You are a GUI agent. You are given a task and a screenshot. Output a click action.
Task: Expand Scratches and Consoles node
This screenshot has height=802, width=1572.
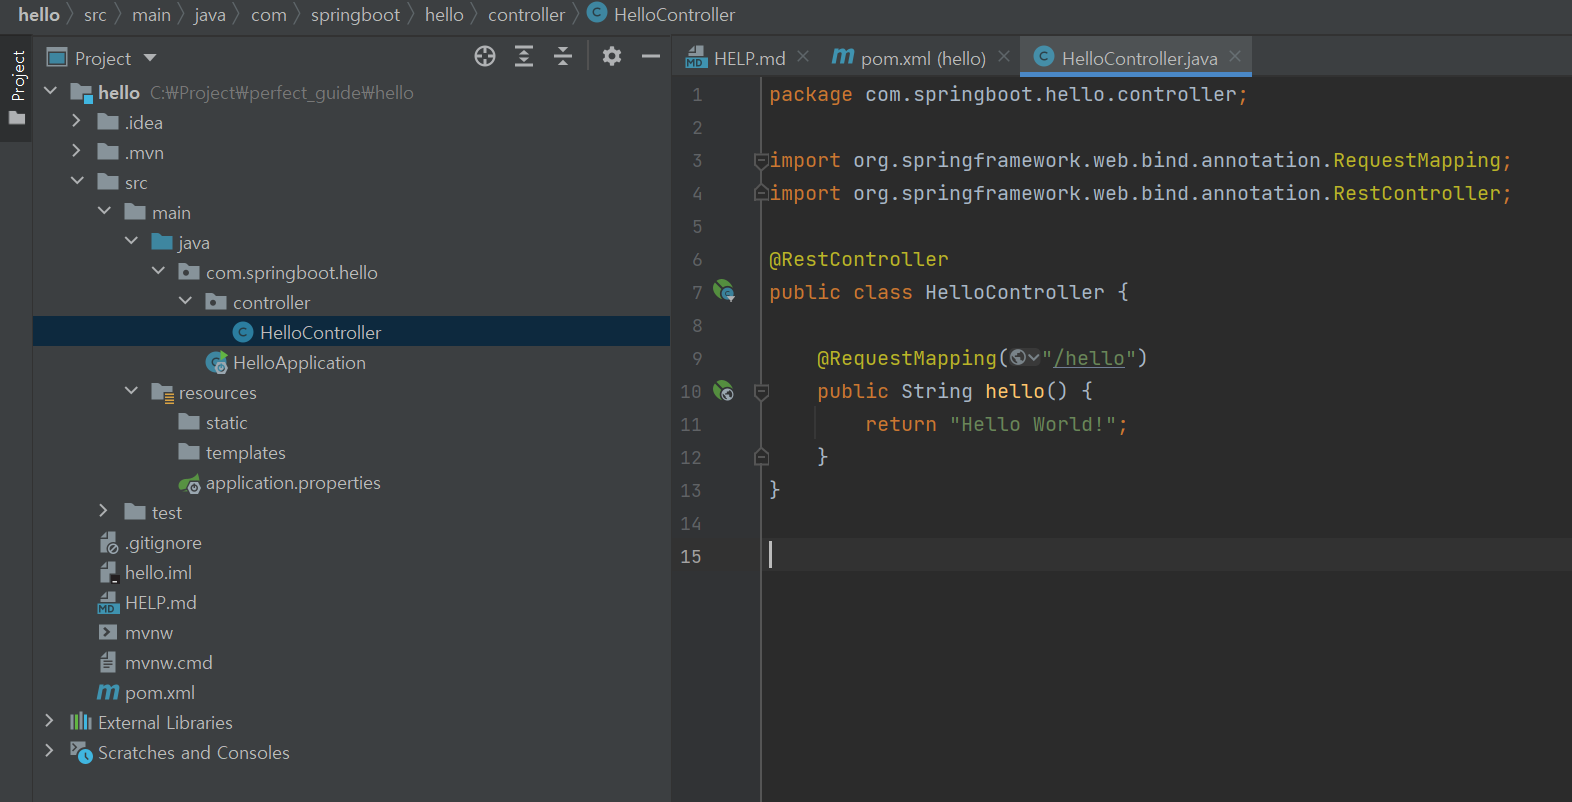tap(50, 751)
